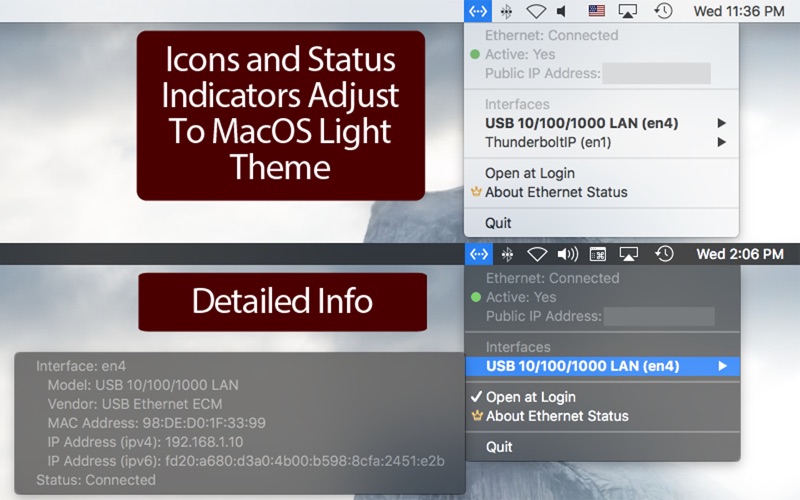Click the Ethernet Status icon in the dark menu bar

pyautogui.click(x=478, y=254)
